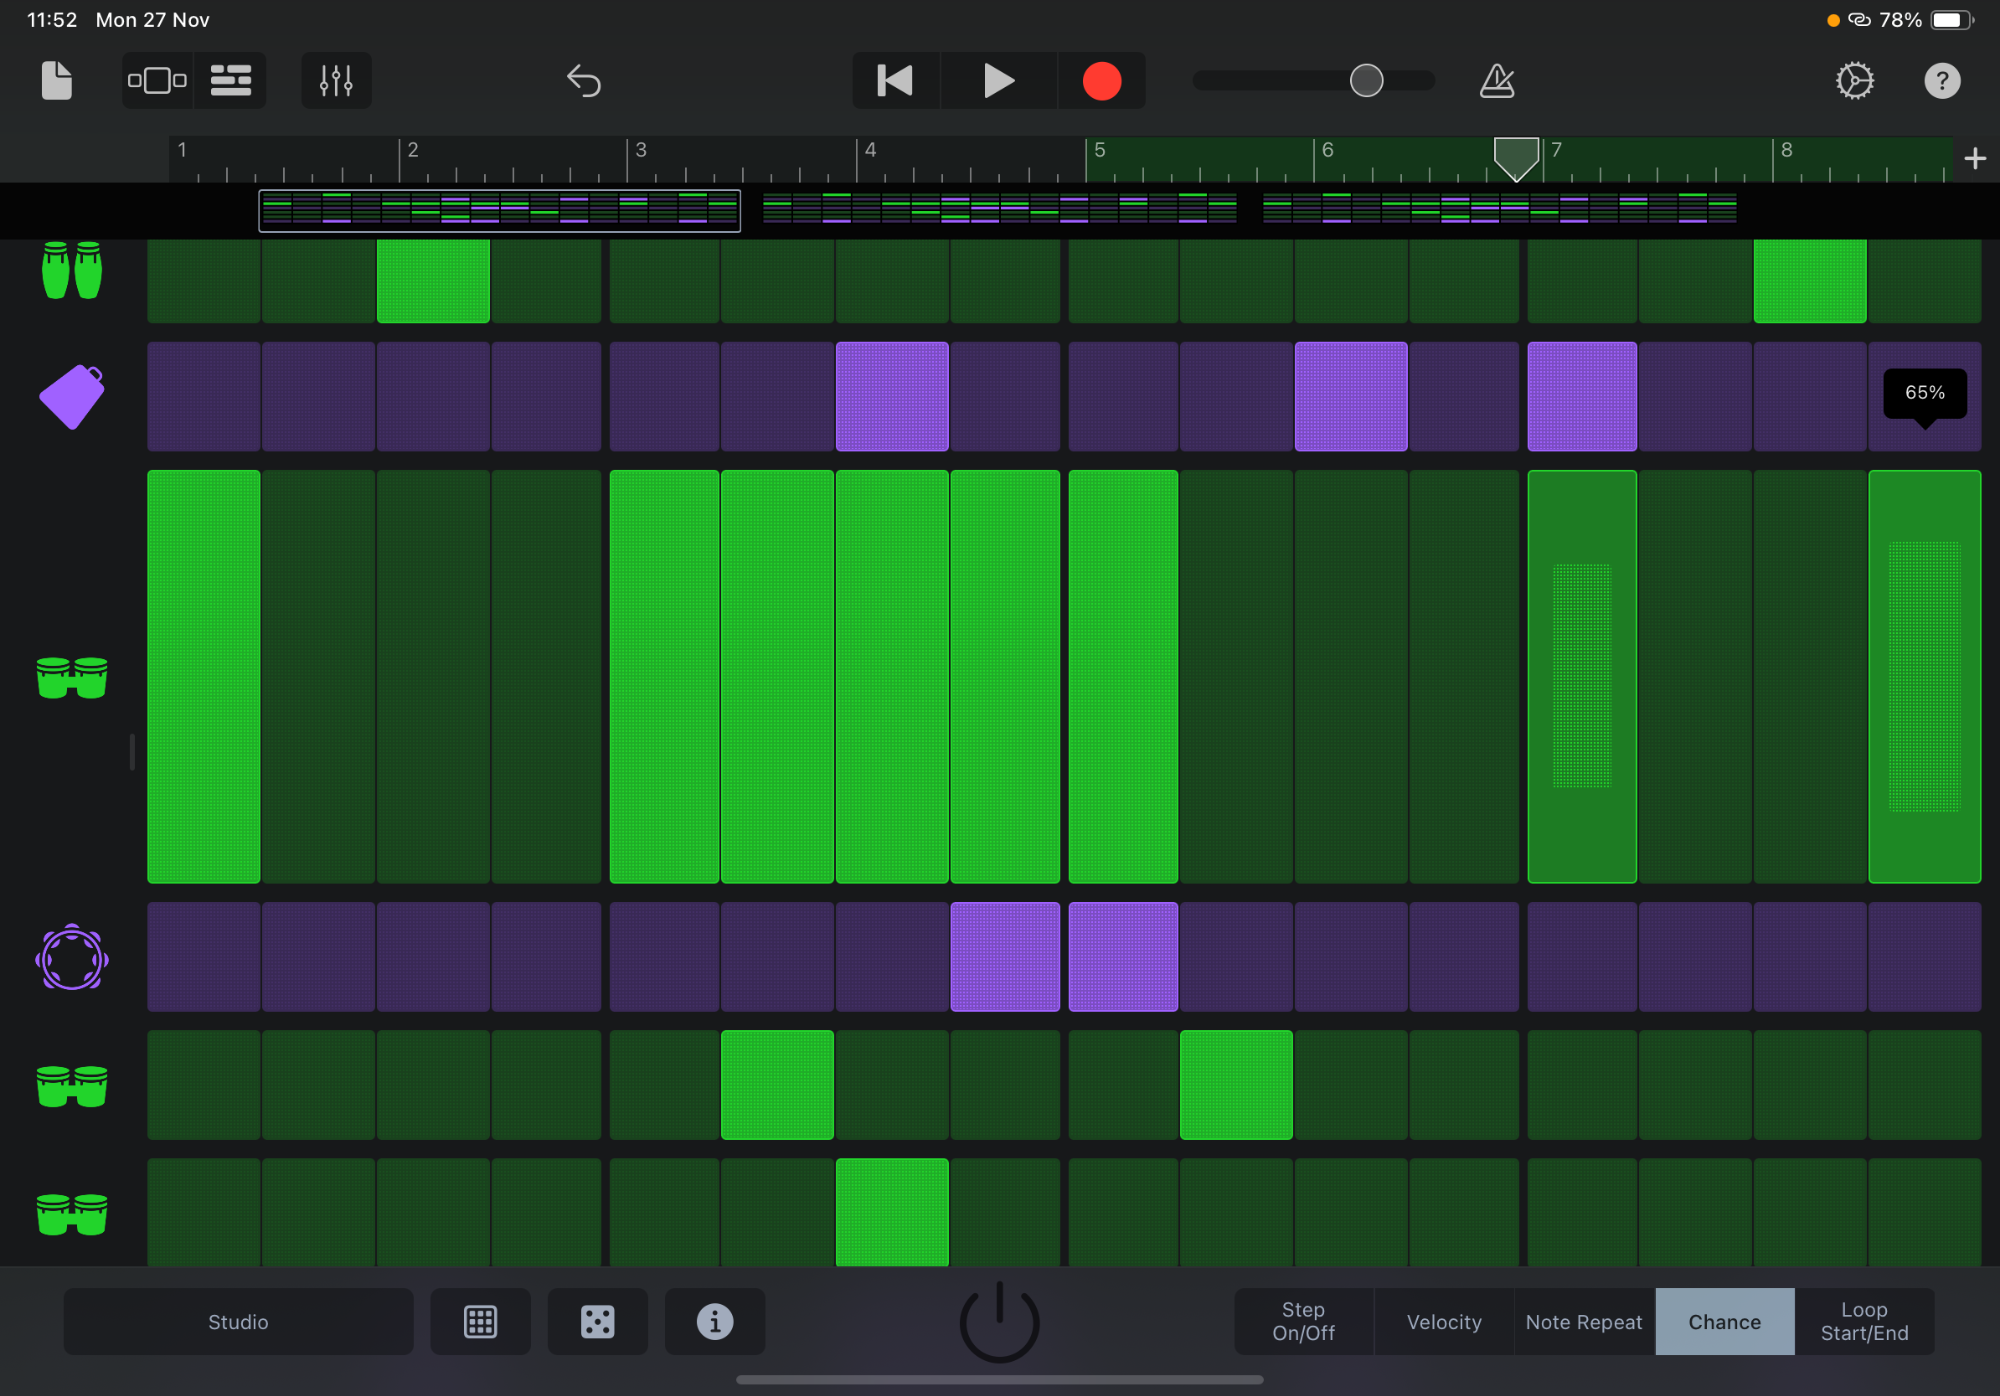Toggle lit conga step 15
Image resolution: width=2000 pixels, height=1396 pixels.
pyautogui.click(x=1810, y=280)
